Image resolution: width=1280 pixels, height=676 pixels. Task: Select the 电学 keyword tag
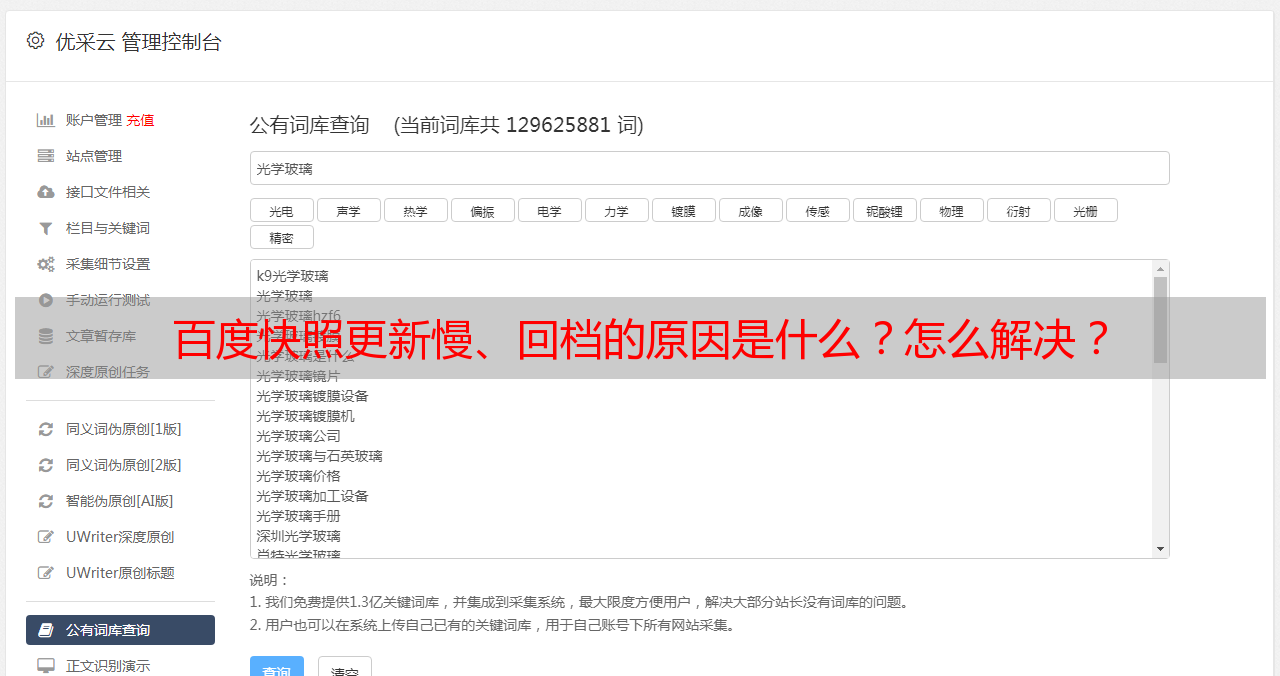[549, 210]
